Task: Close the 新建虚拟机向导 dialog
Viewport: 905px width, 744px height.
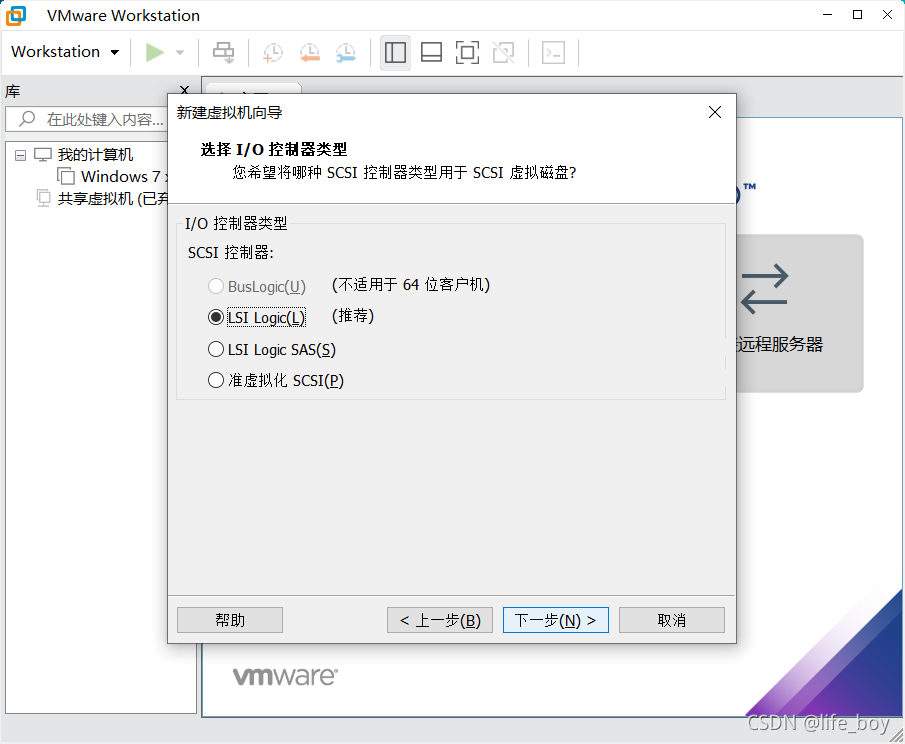Action: pos(715,113)
